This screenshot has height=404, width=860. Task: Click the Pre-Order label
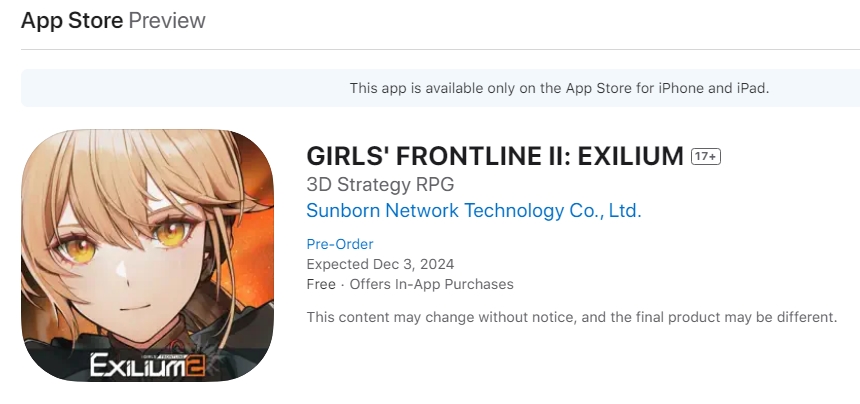coord(339,244)
